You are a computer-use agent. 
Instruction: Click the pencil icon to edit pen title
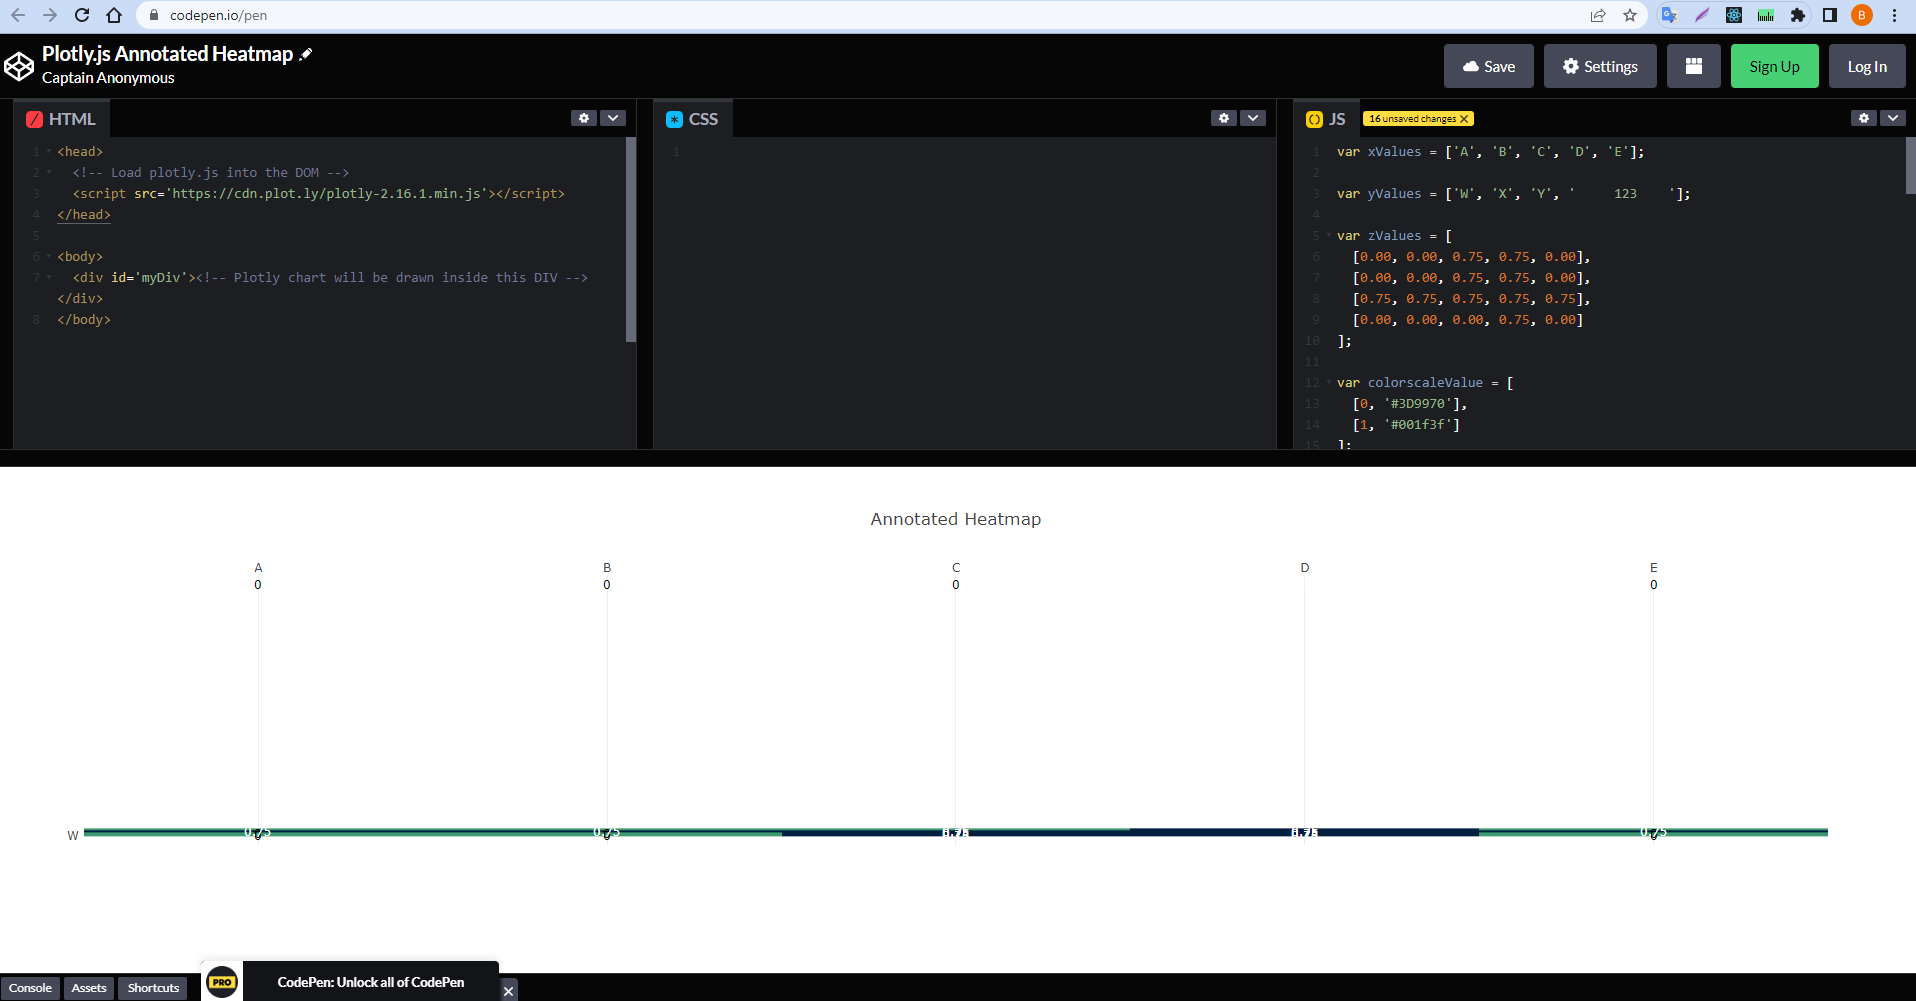305,53
